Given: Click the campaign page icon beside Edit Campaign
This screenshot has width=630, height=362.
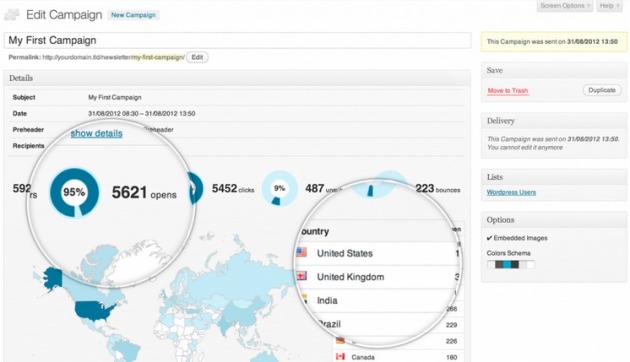Looking at the screenshot, I should (x=12, y=15).
